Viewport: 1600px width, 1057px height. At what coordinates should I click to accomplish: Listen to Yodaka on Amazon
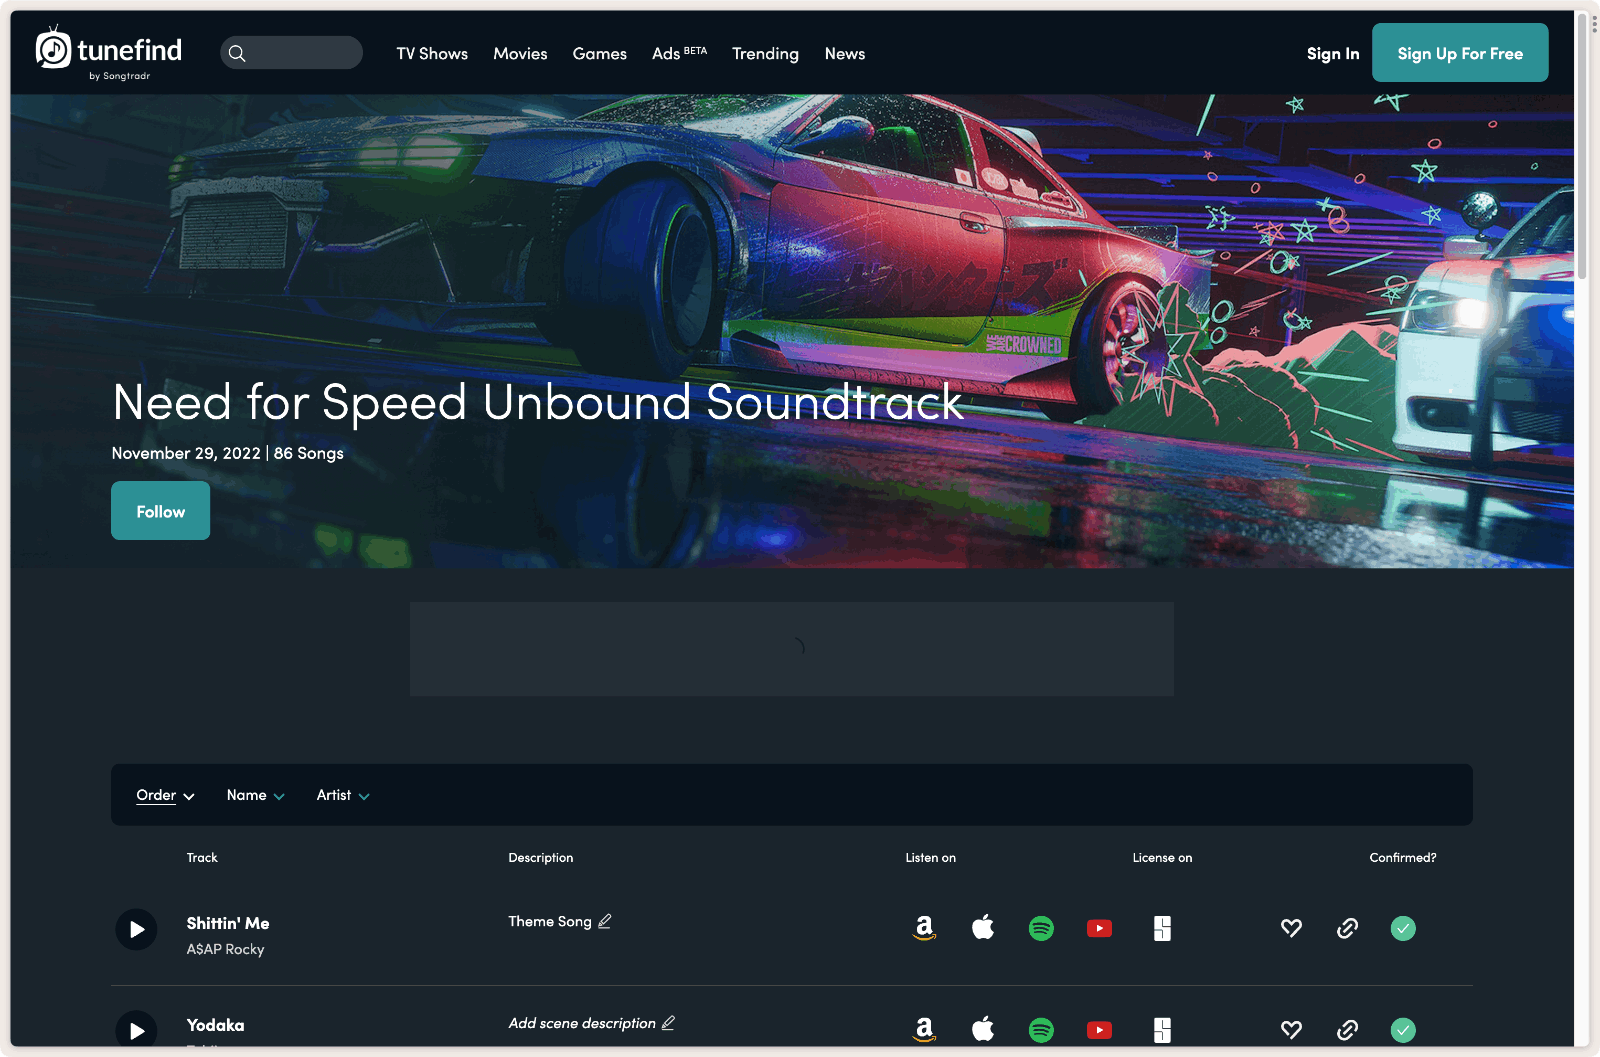coord(925,1030)
